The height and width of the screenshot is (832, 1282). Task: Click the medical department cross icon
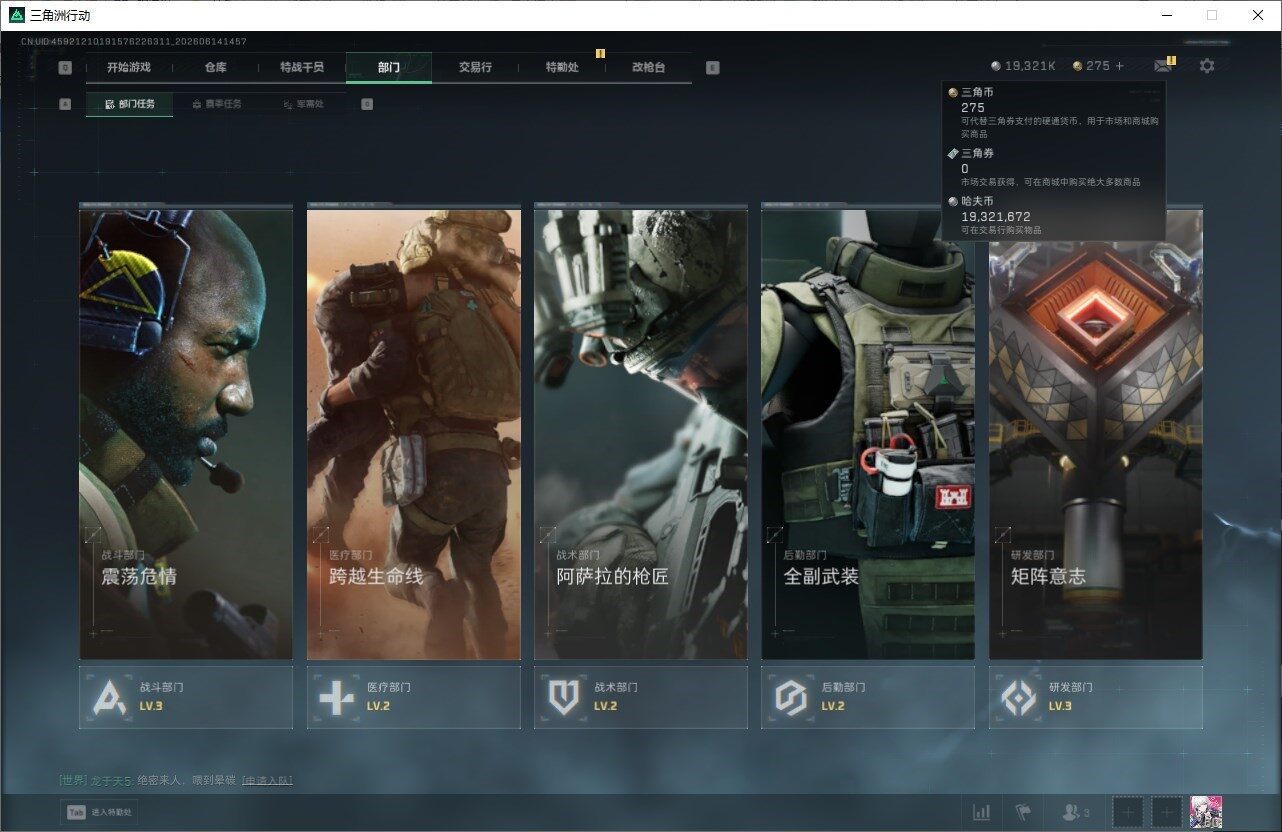(x=336, y=697)
